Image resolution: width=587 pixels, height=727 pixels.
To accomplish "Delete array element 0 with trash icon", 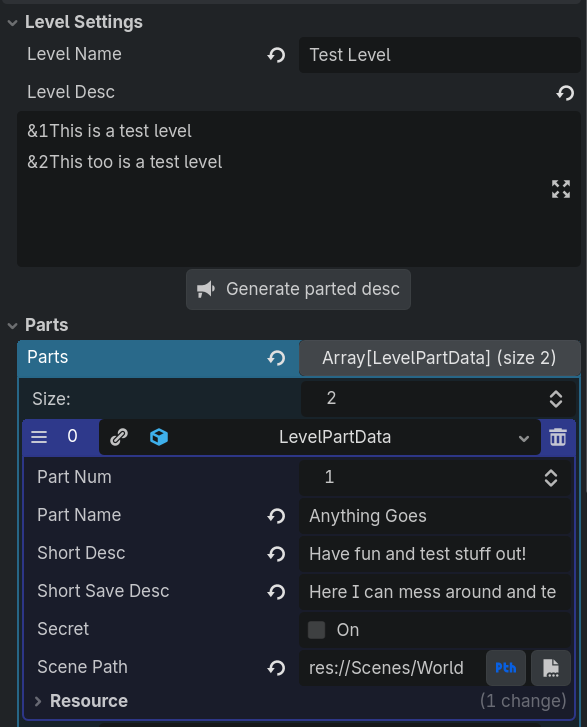I will point(558,437).
